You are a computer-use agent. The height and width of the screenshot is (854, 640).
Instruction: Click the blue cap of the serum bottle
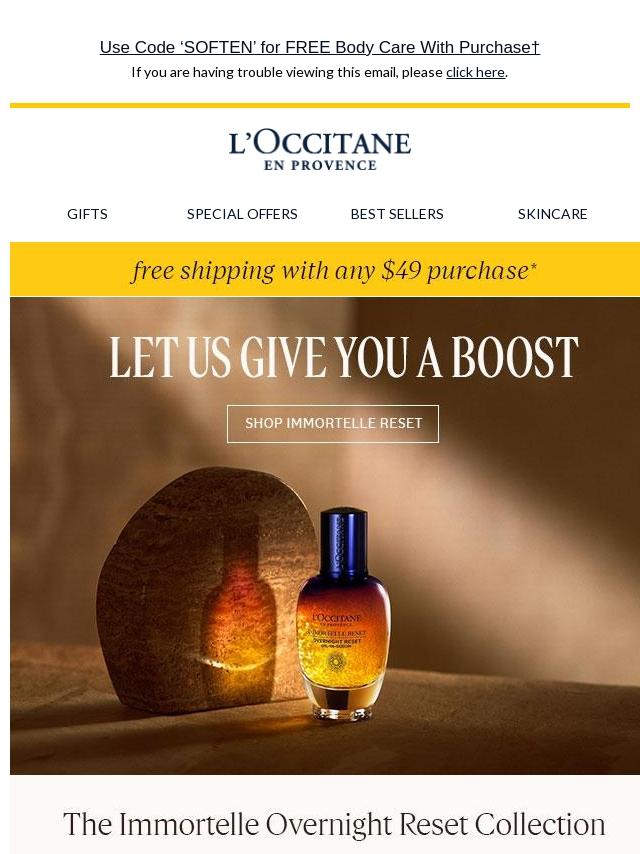point(343,542)
